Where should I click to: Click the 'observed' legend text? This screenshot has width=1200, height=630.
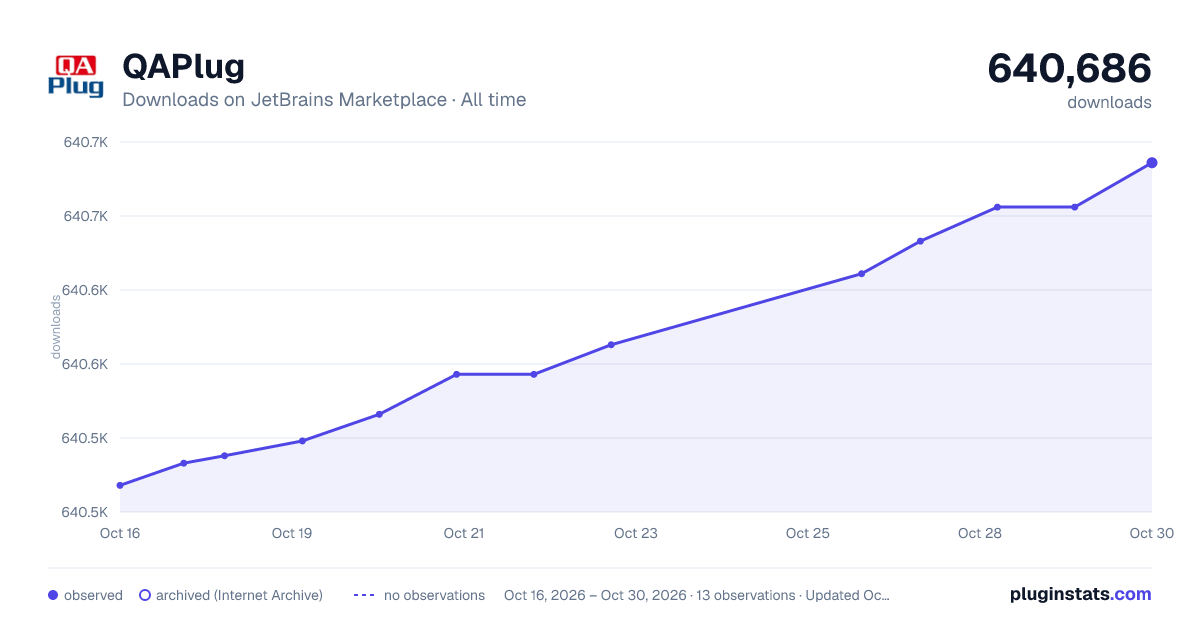[93, 595]
